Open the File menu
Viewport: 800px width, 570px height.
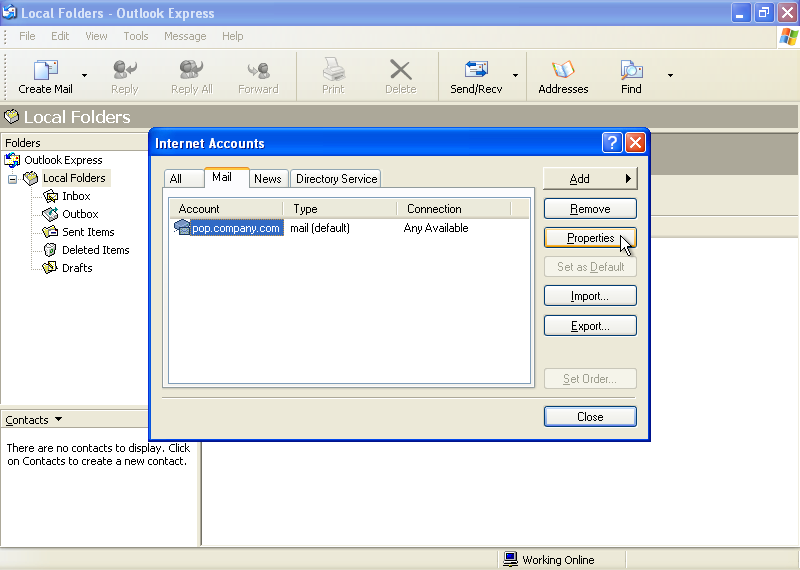pyautogui.click(x=27, y=36)
